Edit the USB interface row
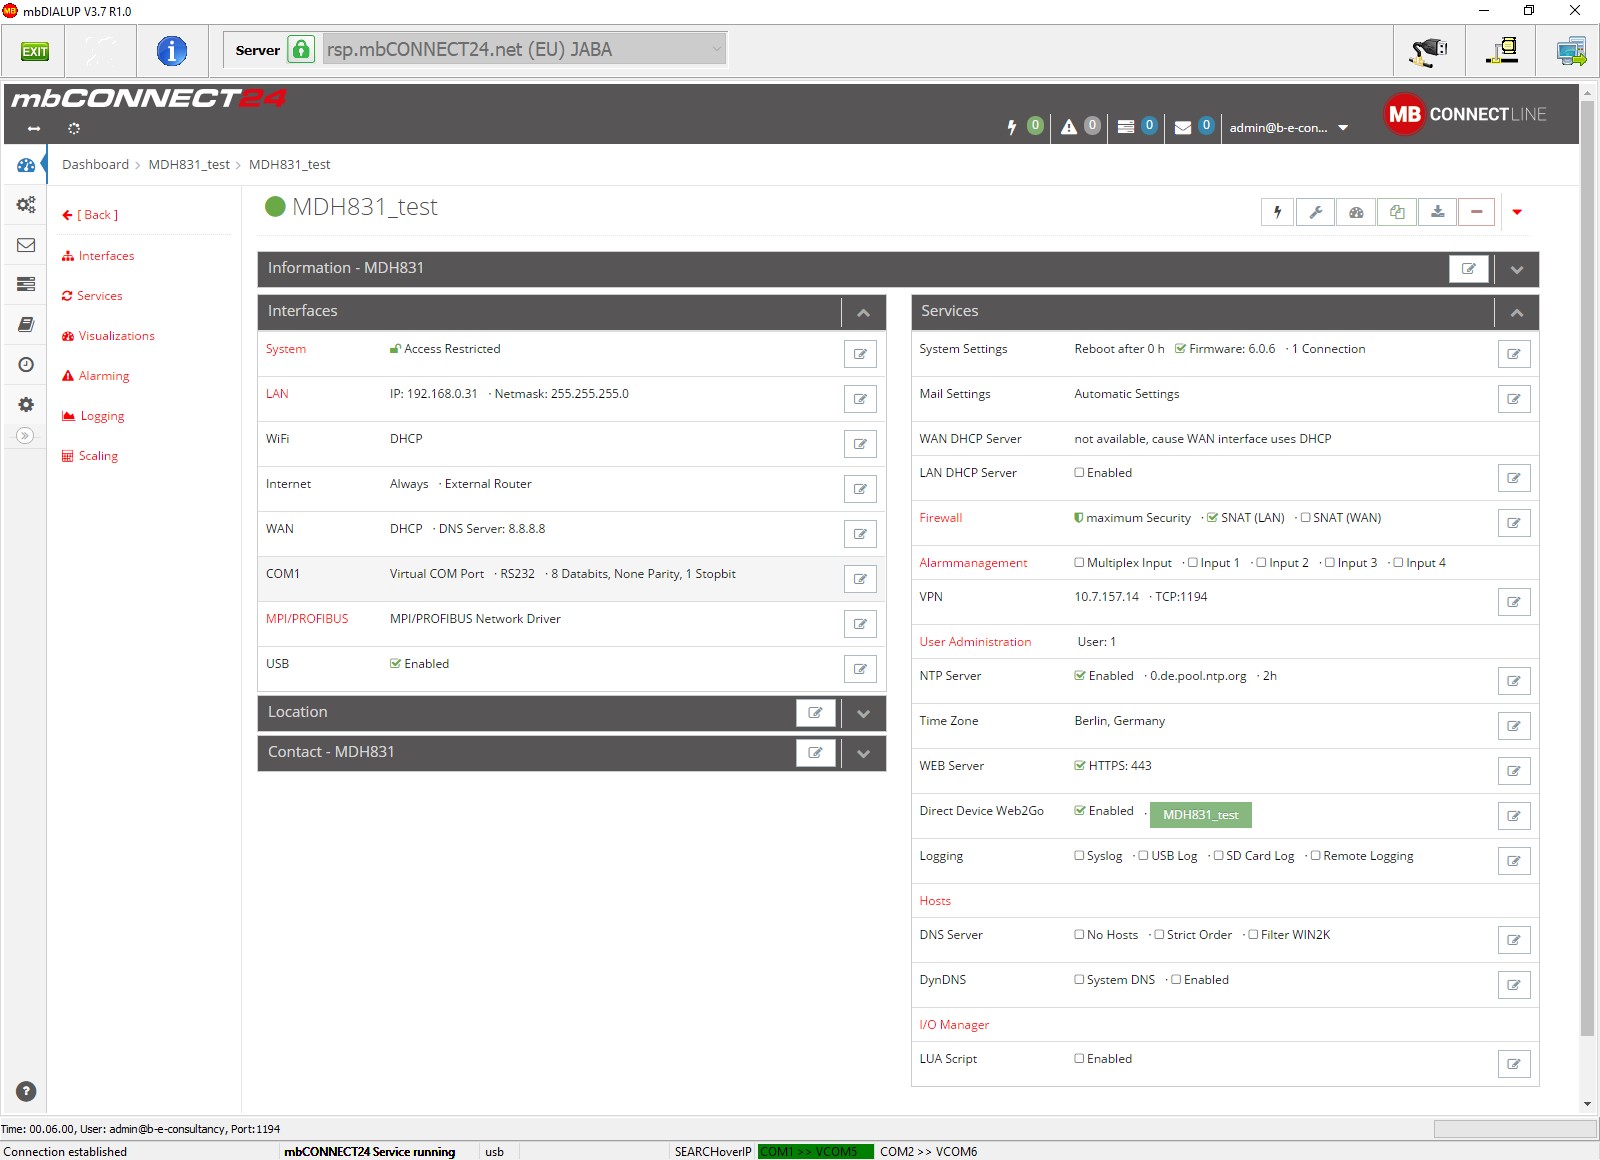1600x1160 pixels. click(x=860, y=669)
